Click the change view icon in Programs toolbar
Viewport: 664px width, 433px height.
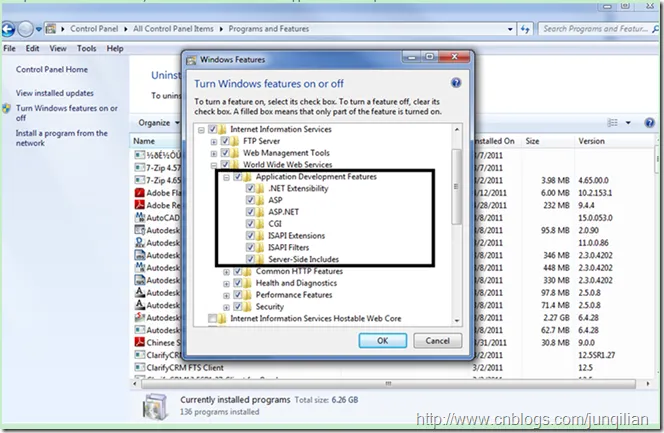coord(612,123)
